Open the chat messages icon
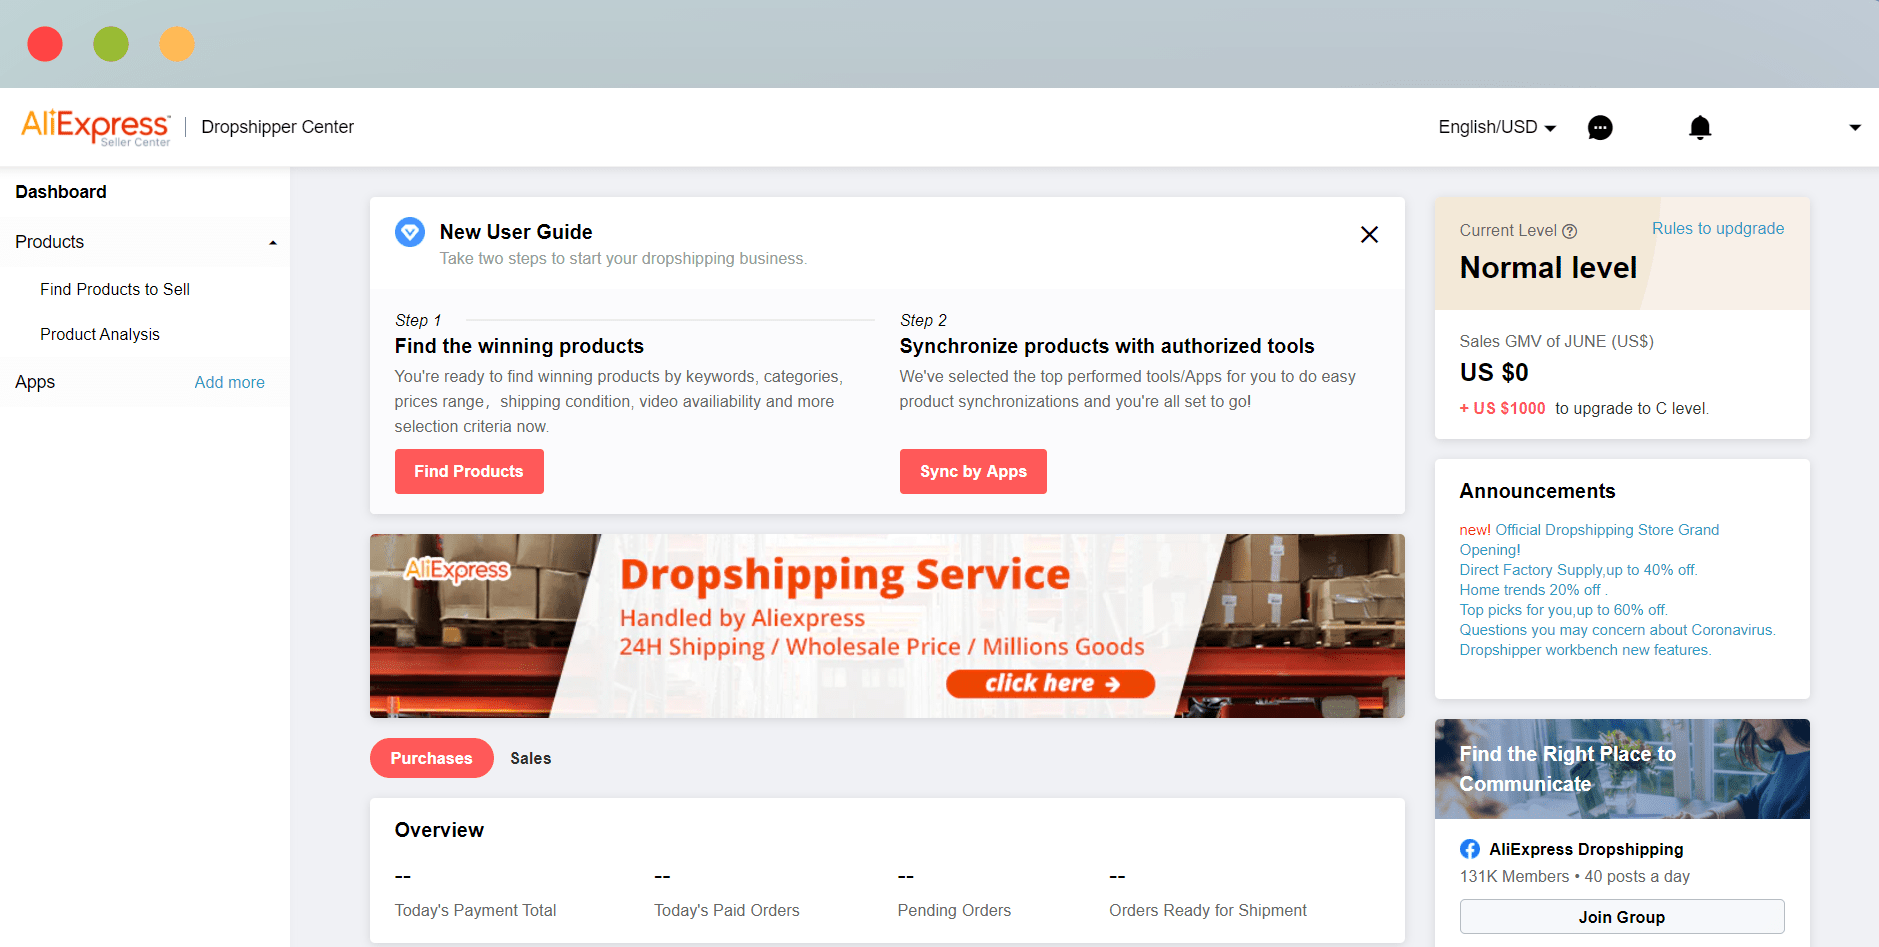Image resolution: width=1879 pixels, height=947 pixels. 1600,128
